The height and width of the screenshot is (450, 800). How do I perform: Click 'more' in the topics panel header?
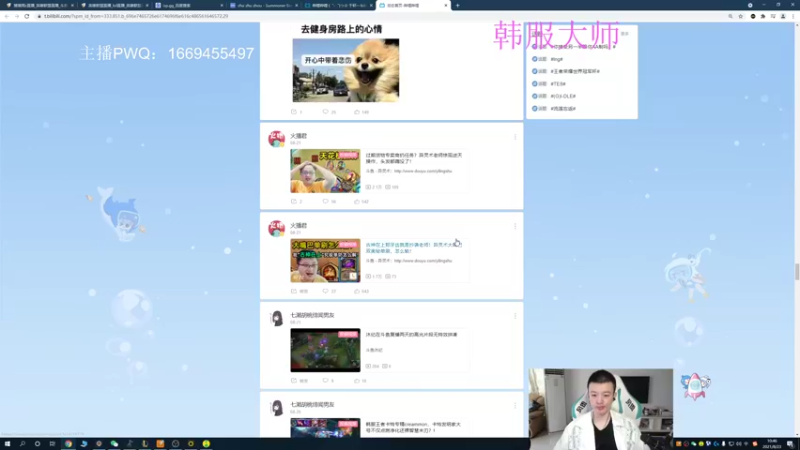[x=624, y=34]
